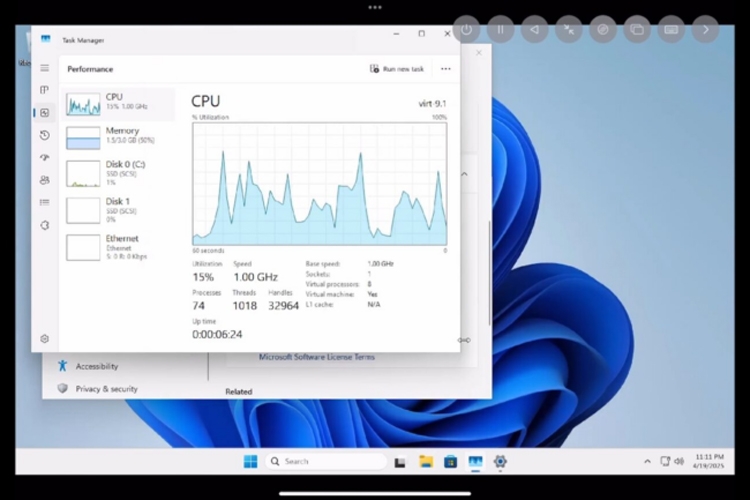This screenshot has width=750, height=500.
Task: Open the Services page in Task Manager
Action: (44, 225)
